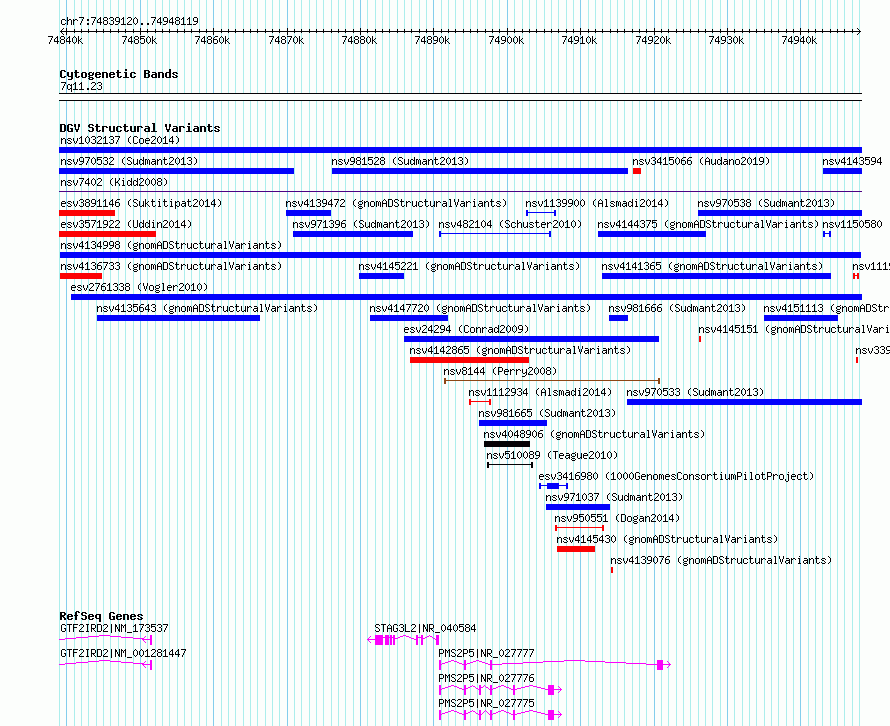The height and width of the screenshot is (726, 890).
Task: Select the red bar under nsv4142865
Action: point(469,360)
